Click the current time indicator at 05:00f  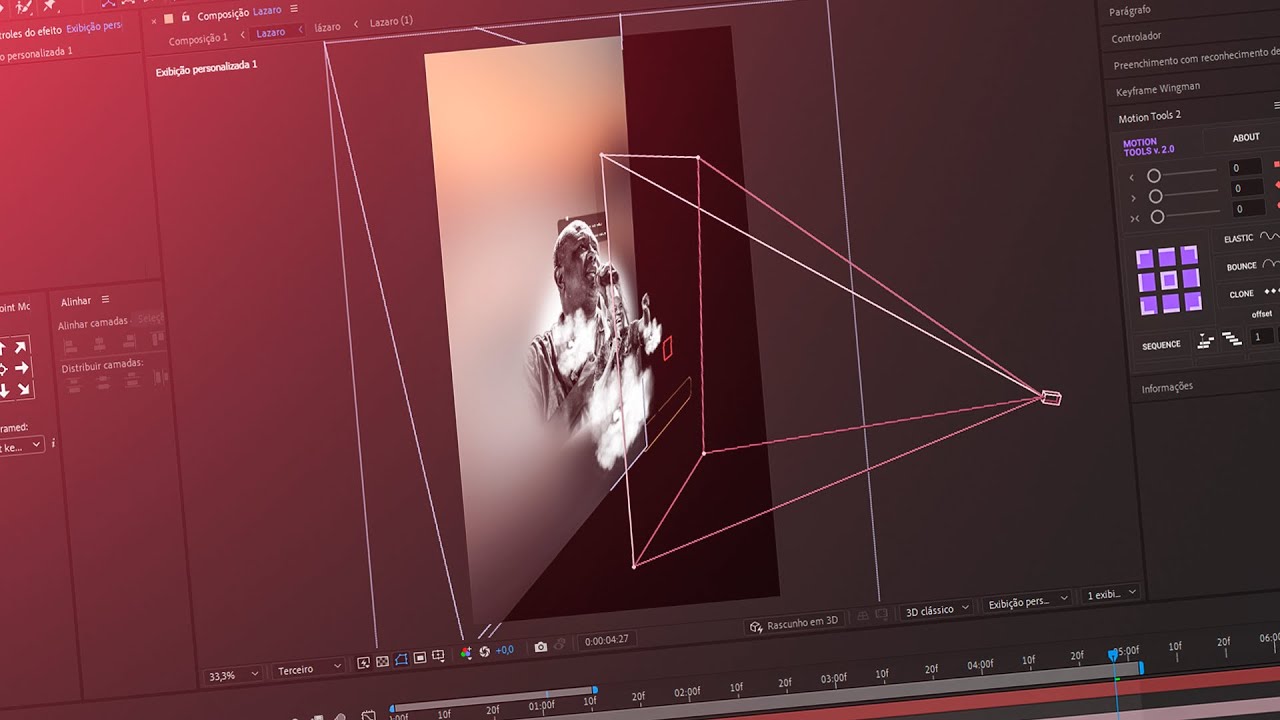coord(1113,654)
